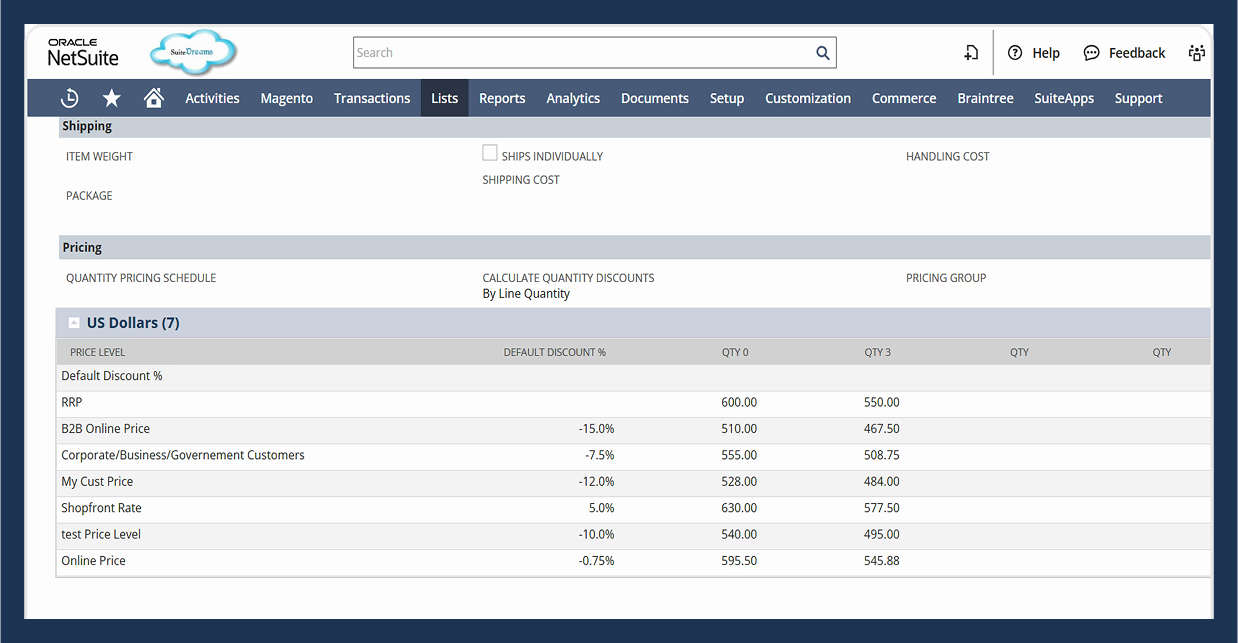Go to the Home dashboard icon
The image size is (1238, 643).
click(x=153, y=98)
